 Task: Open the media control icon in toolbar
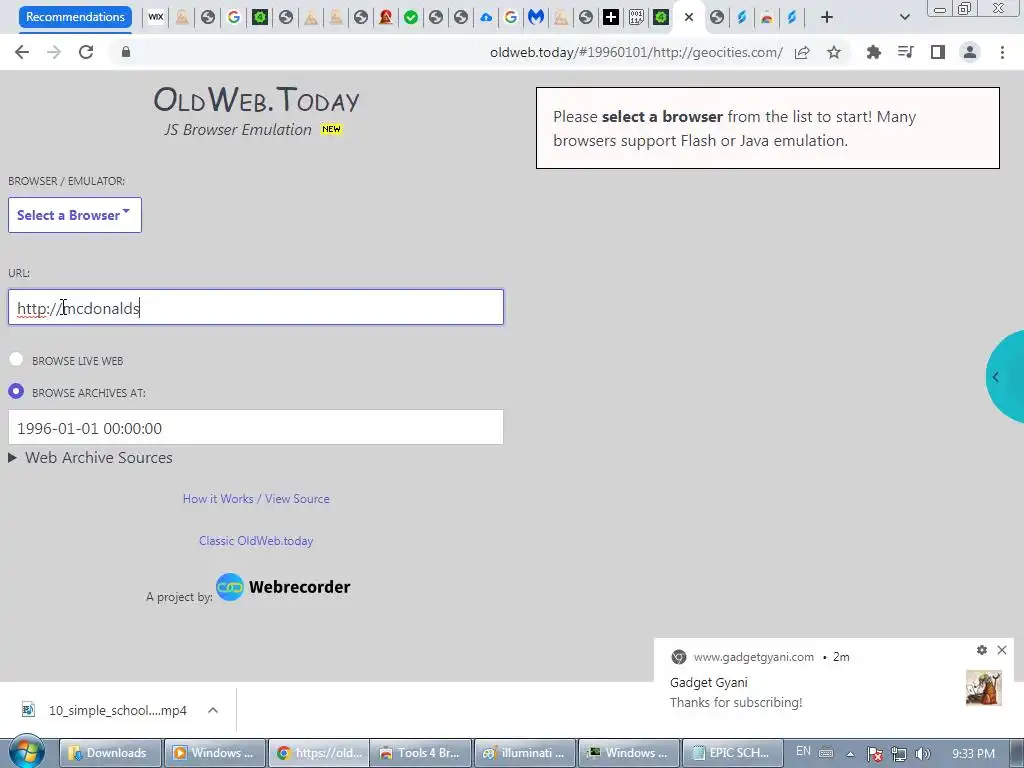[x=905, y=52]
